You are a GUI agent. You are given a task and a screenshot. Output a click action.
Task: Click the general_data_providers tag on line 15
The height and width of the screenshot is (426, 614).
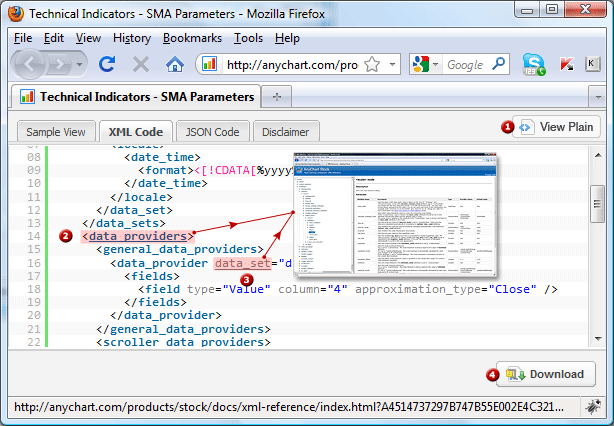(x=180, y=249)
